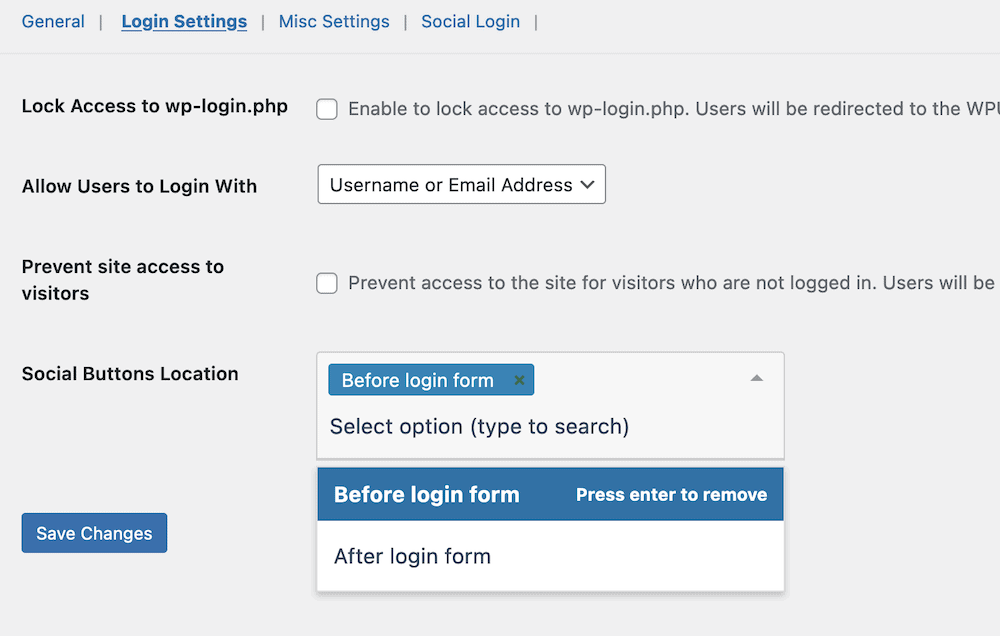
Task: Toggle Prevent site access to visitors checkbox
Action: coord(327,283)
